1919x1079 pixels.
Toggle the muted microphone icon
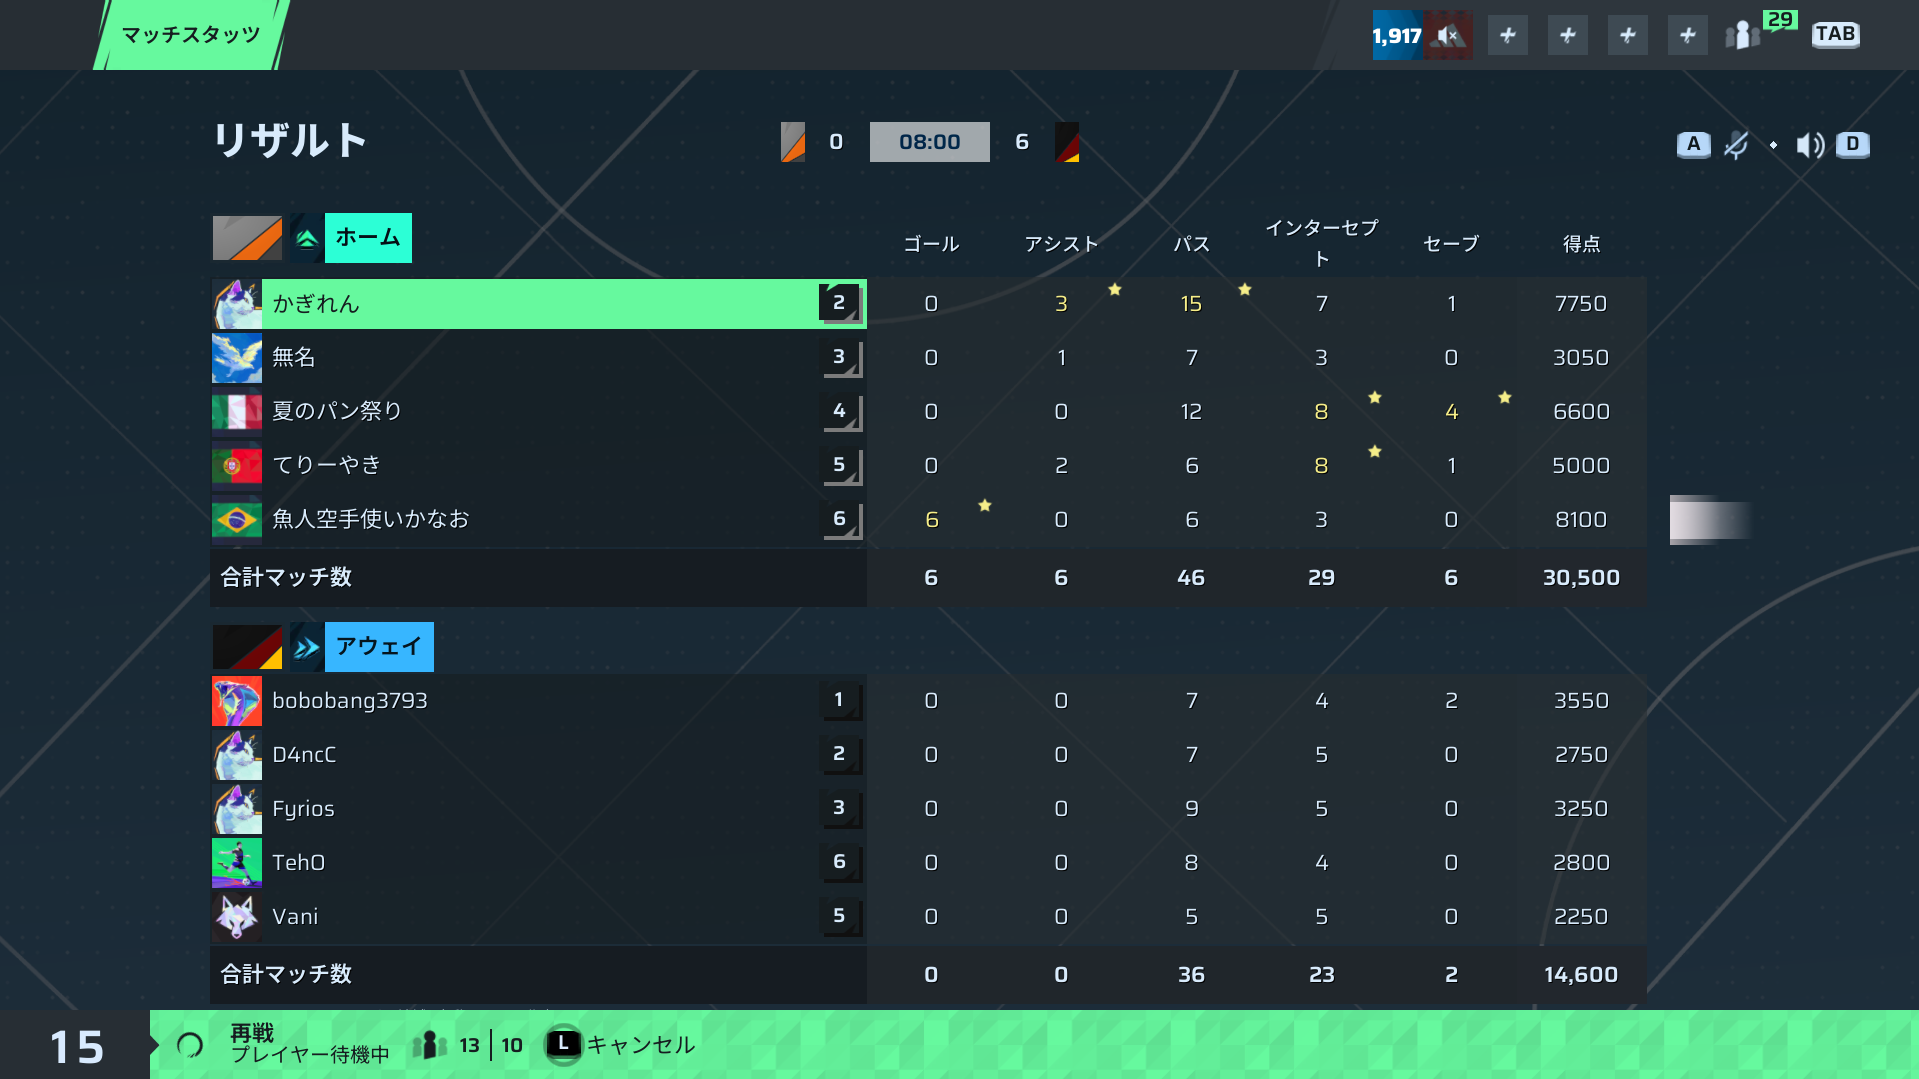coord(1737,145)
